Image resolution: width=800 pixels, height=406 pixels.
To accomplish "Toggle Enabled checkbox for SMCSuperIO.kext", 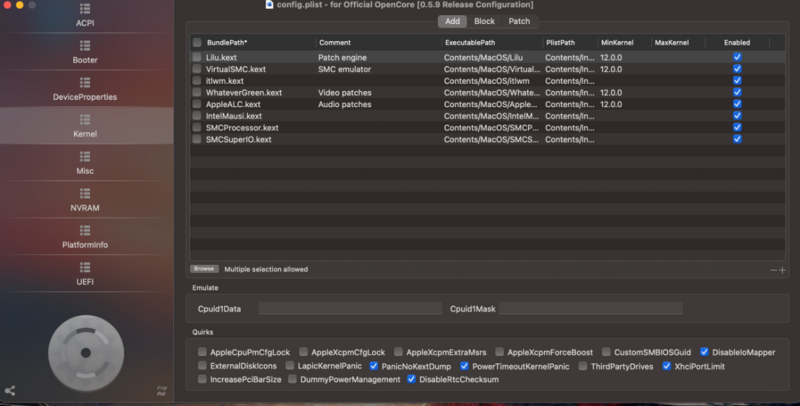I will coord(737,139).
